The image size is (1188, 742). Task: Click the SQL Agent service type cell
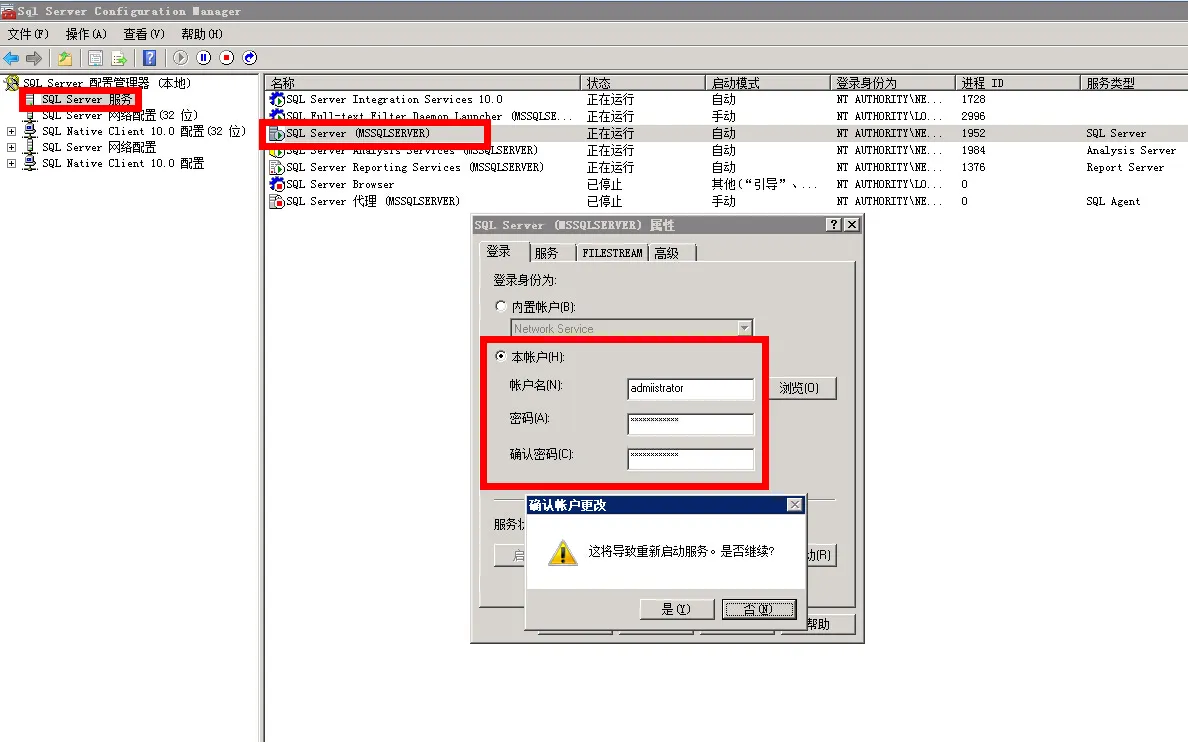[x=1113, y=202]
